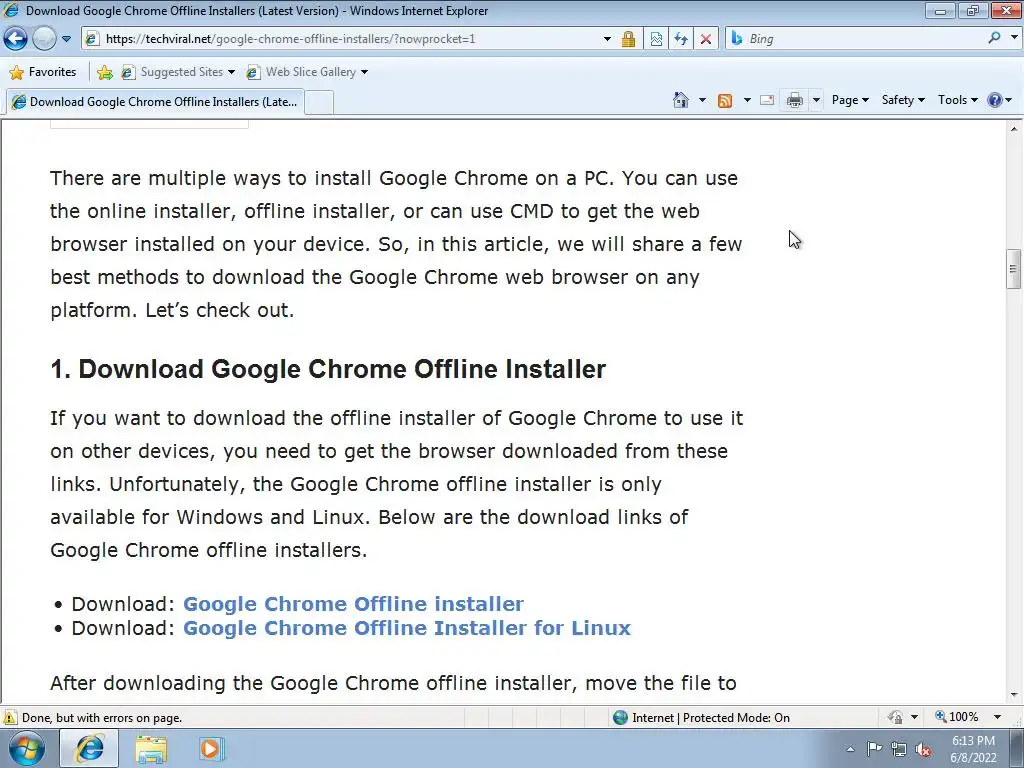Image resolution: width=1024 pixels, height=768 pixels.
Task: Open the recent pages dropdown arrow
Action: coord(67,39)
